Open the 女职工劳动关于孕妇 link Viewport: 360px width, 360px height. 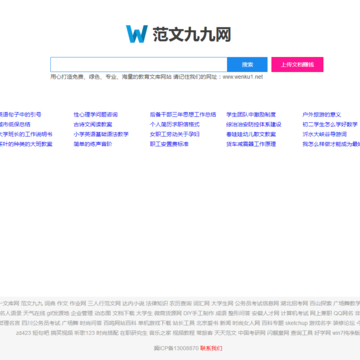(175, 134)
